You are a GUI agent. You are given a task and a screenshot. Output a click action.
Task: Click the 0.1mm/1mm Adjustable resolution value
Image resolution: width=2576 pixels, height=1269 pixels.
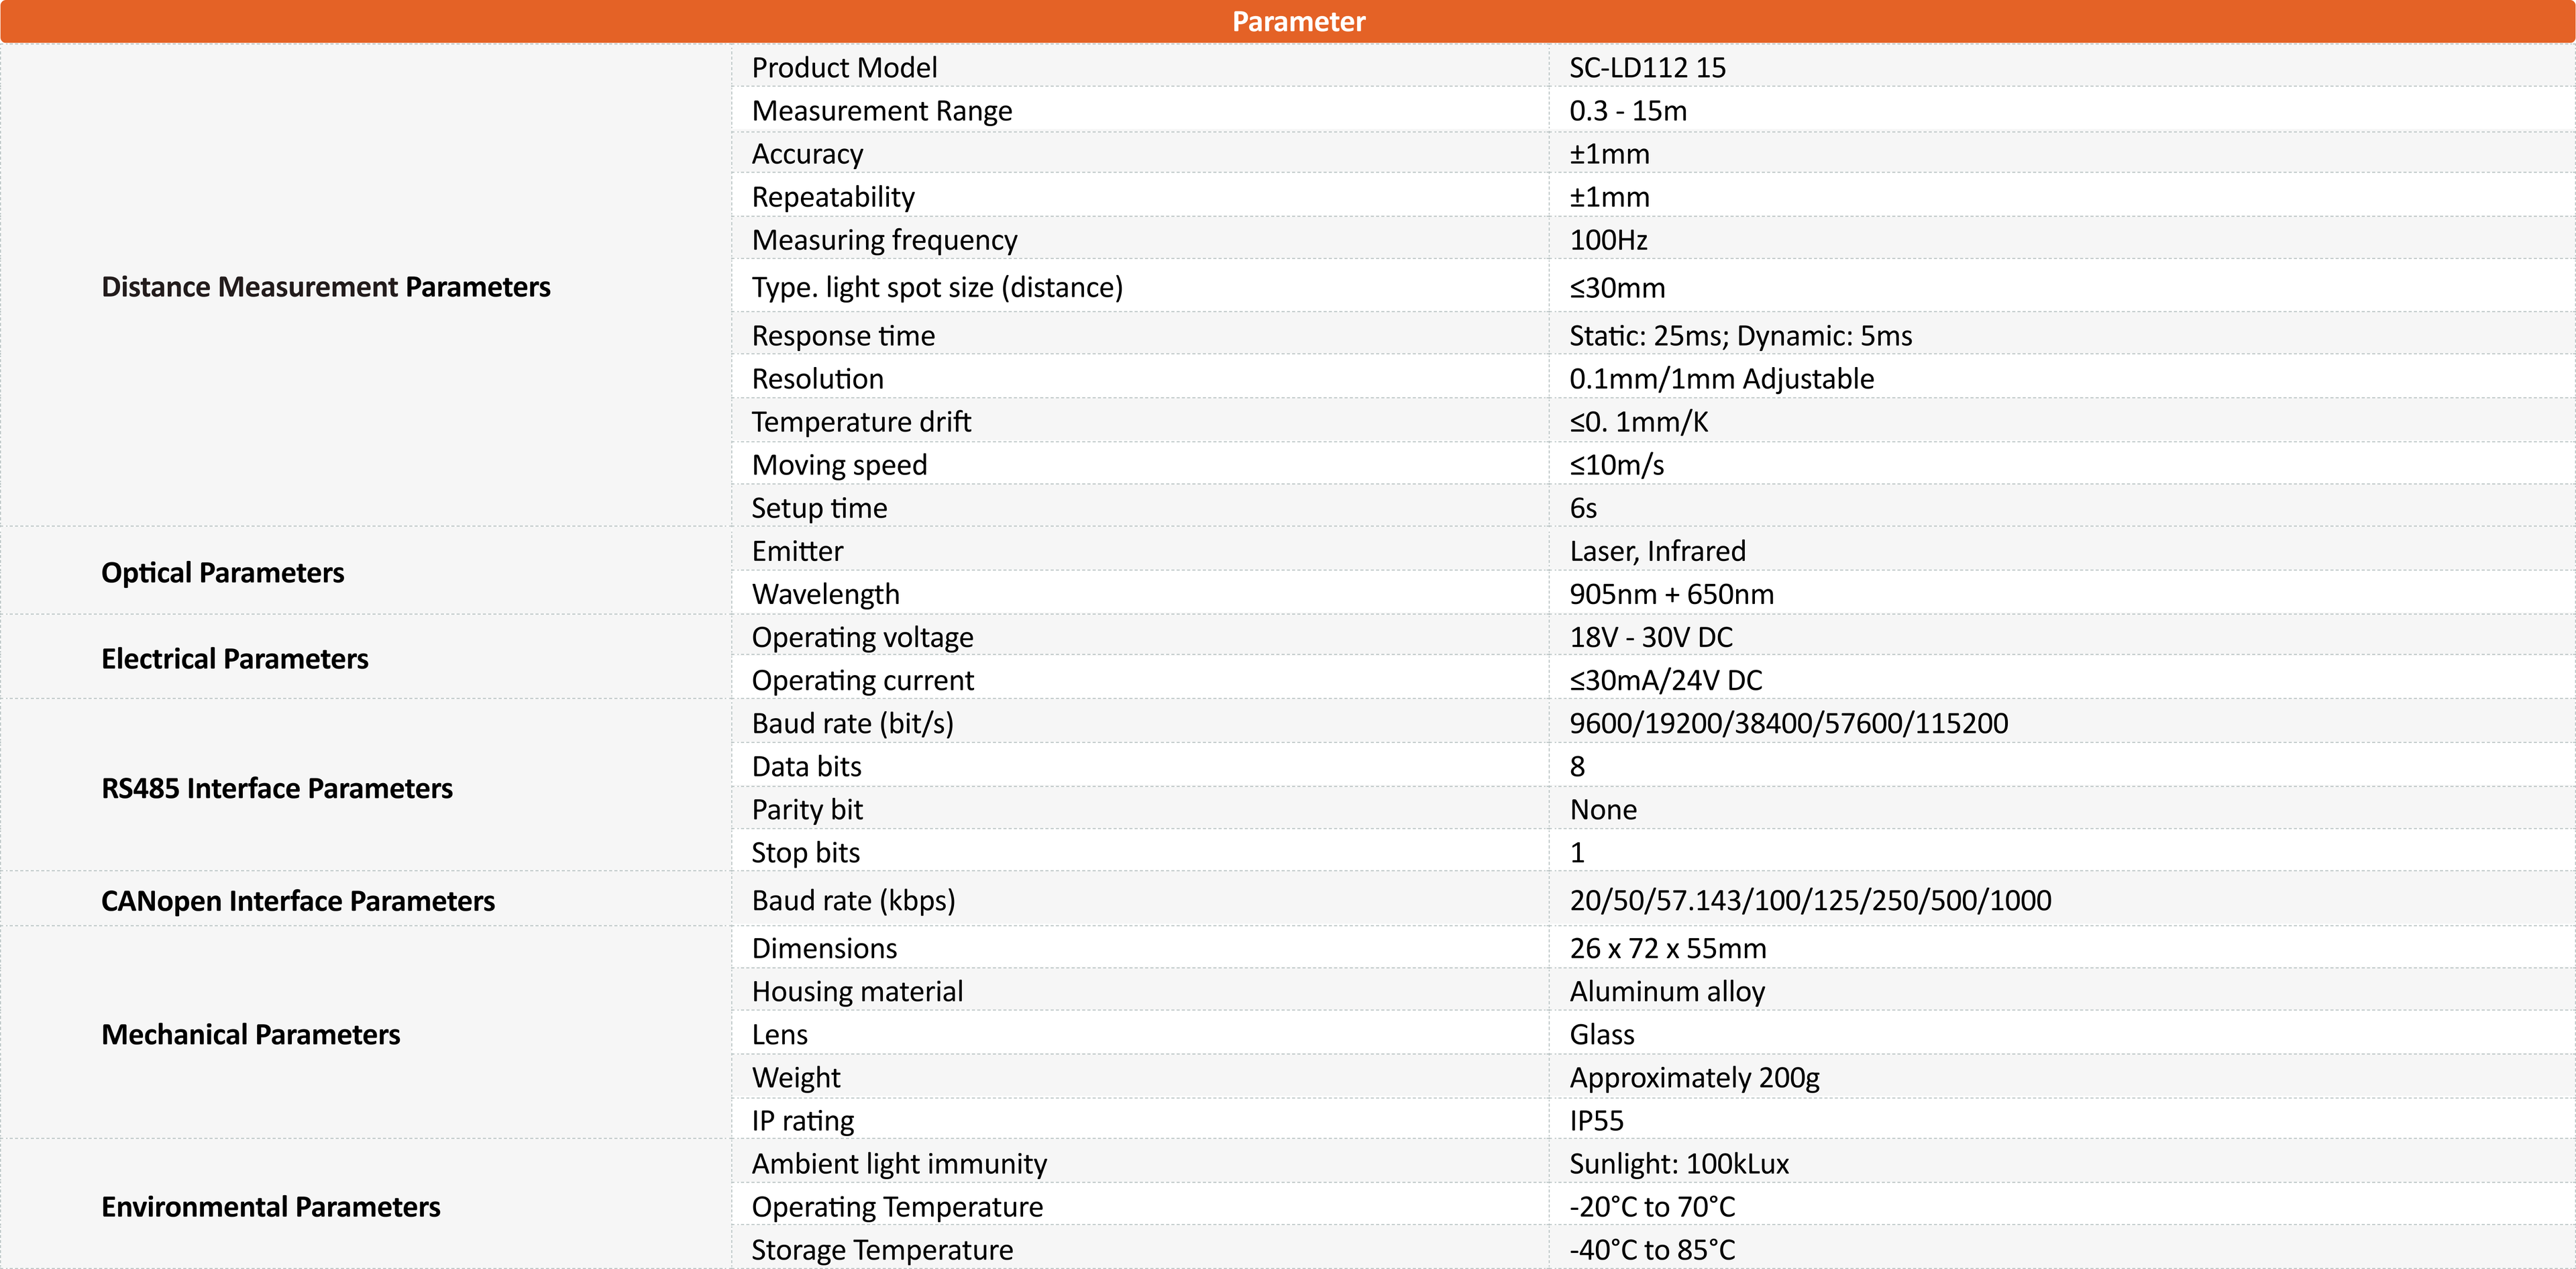1721,379
